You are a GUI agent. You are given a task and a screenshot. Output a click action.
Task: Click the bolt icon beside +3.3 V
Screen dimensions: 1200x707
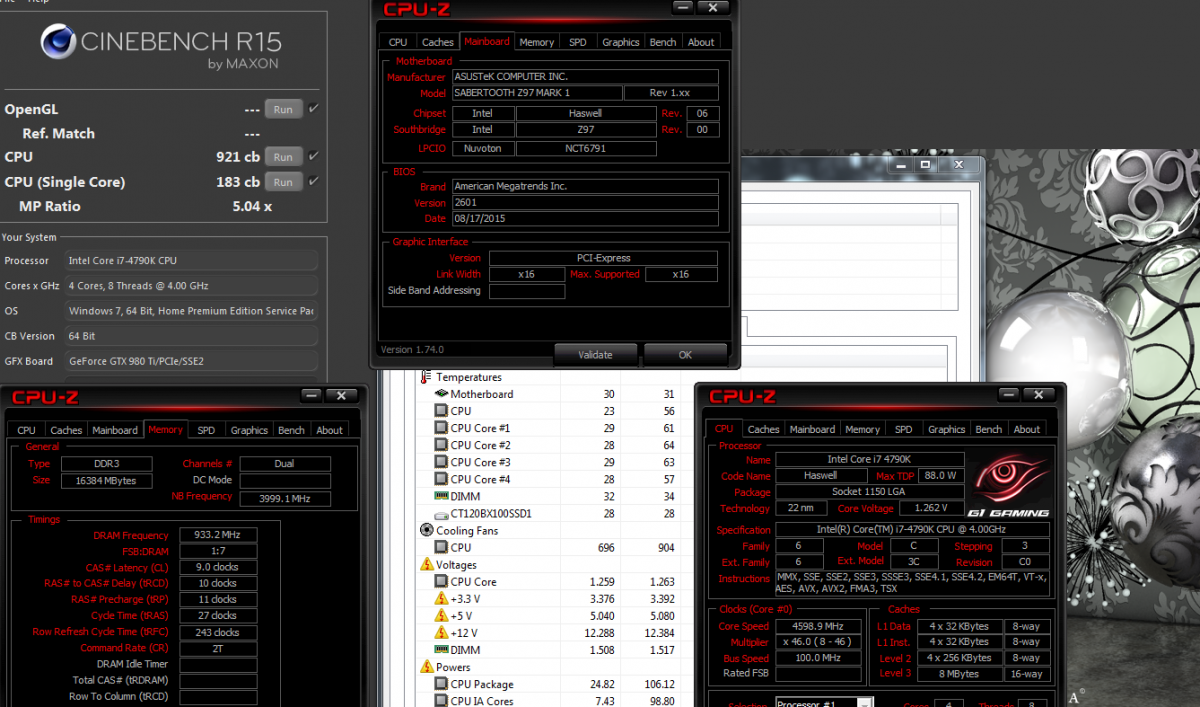pyautogui.click(x=441, y=598)
